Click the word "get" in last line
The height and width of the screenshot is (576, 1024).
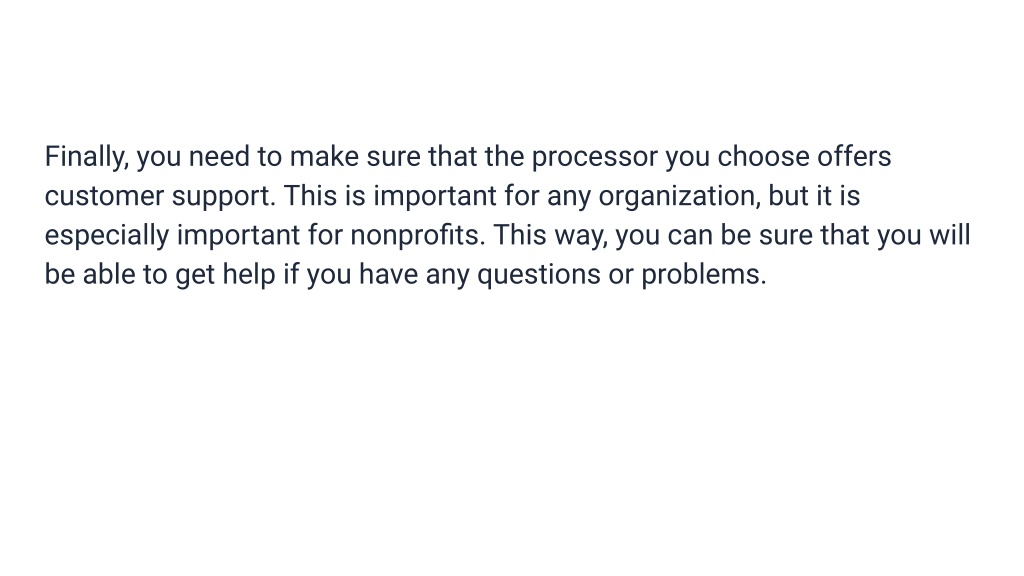click(195, 275)
